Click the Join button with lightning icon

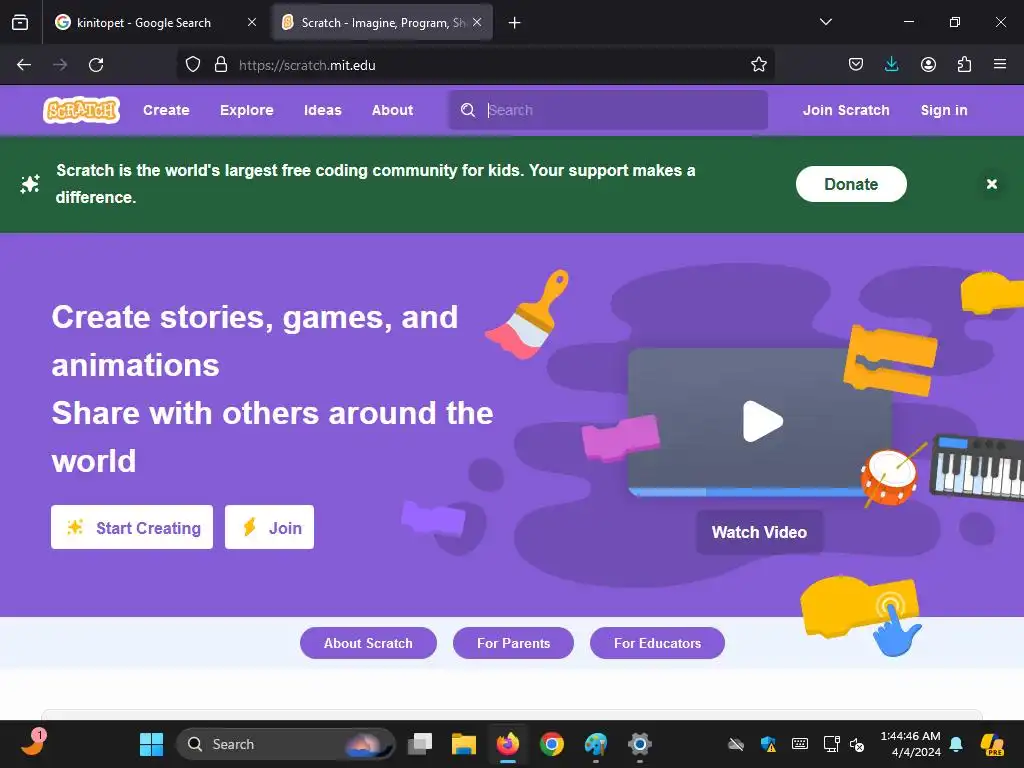click(x=269, y=527)
